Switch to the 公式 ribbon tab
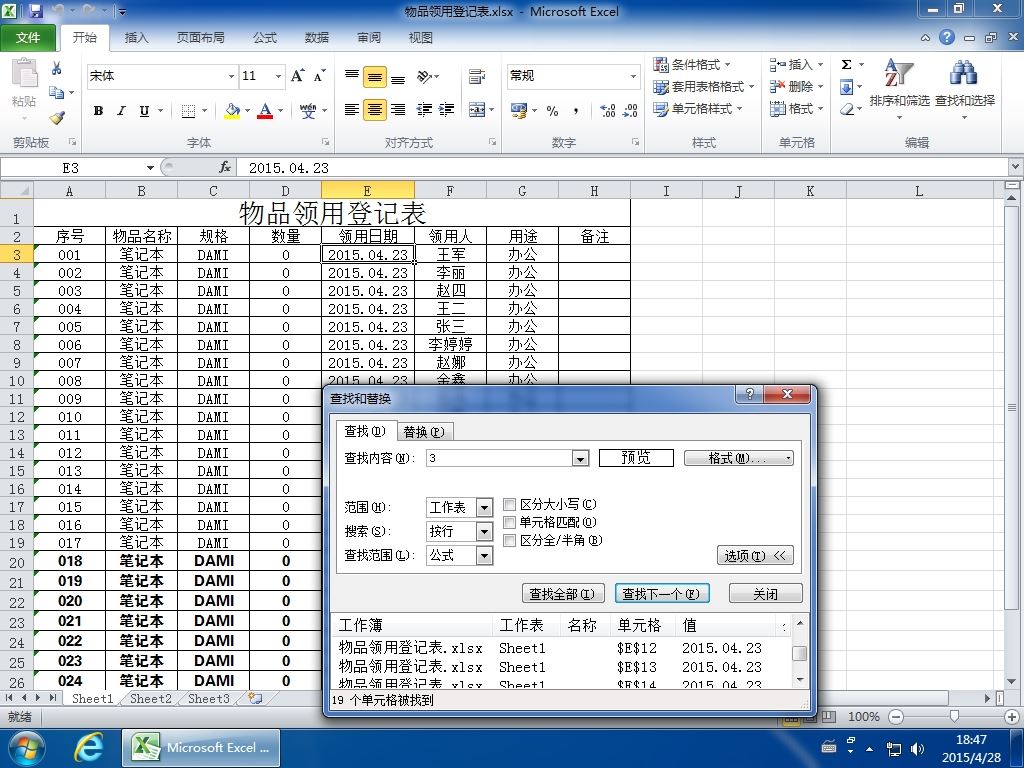Screen dimensions: 1024x768 click(x=264, y=38)
